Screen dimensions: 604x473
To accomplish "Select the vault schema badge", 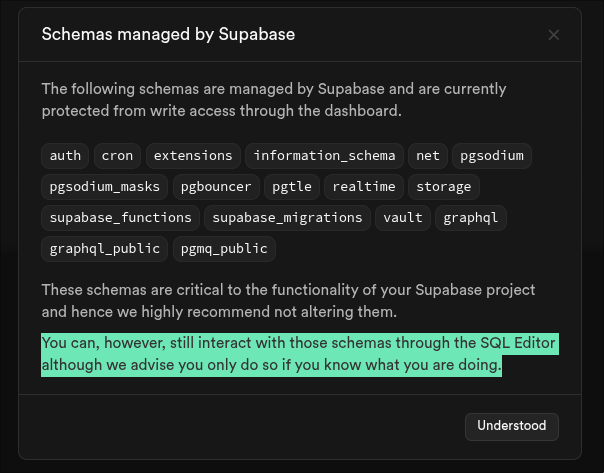I will pos(403,217).
